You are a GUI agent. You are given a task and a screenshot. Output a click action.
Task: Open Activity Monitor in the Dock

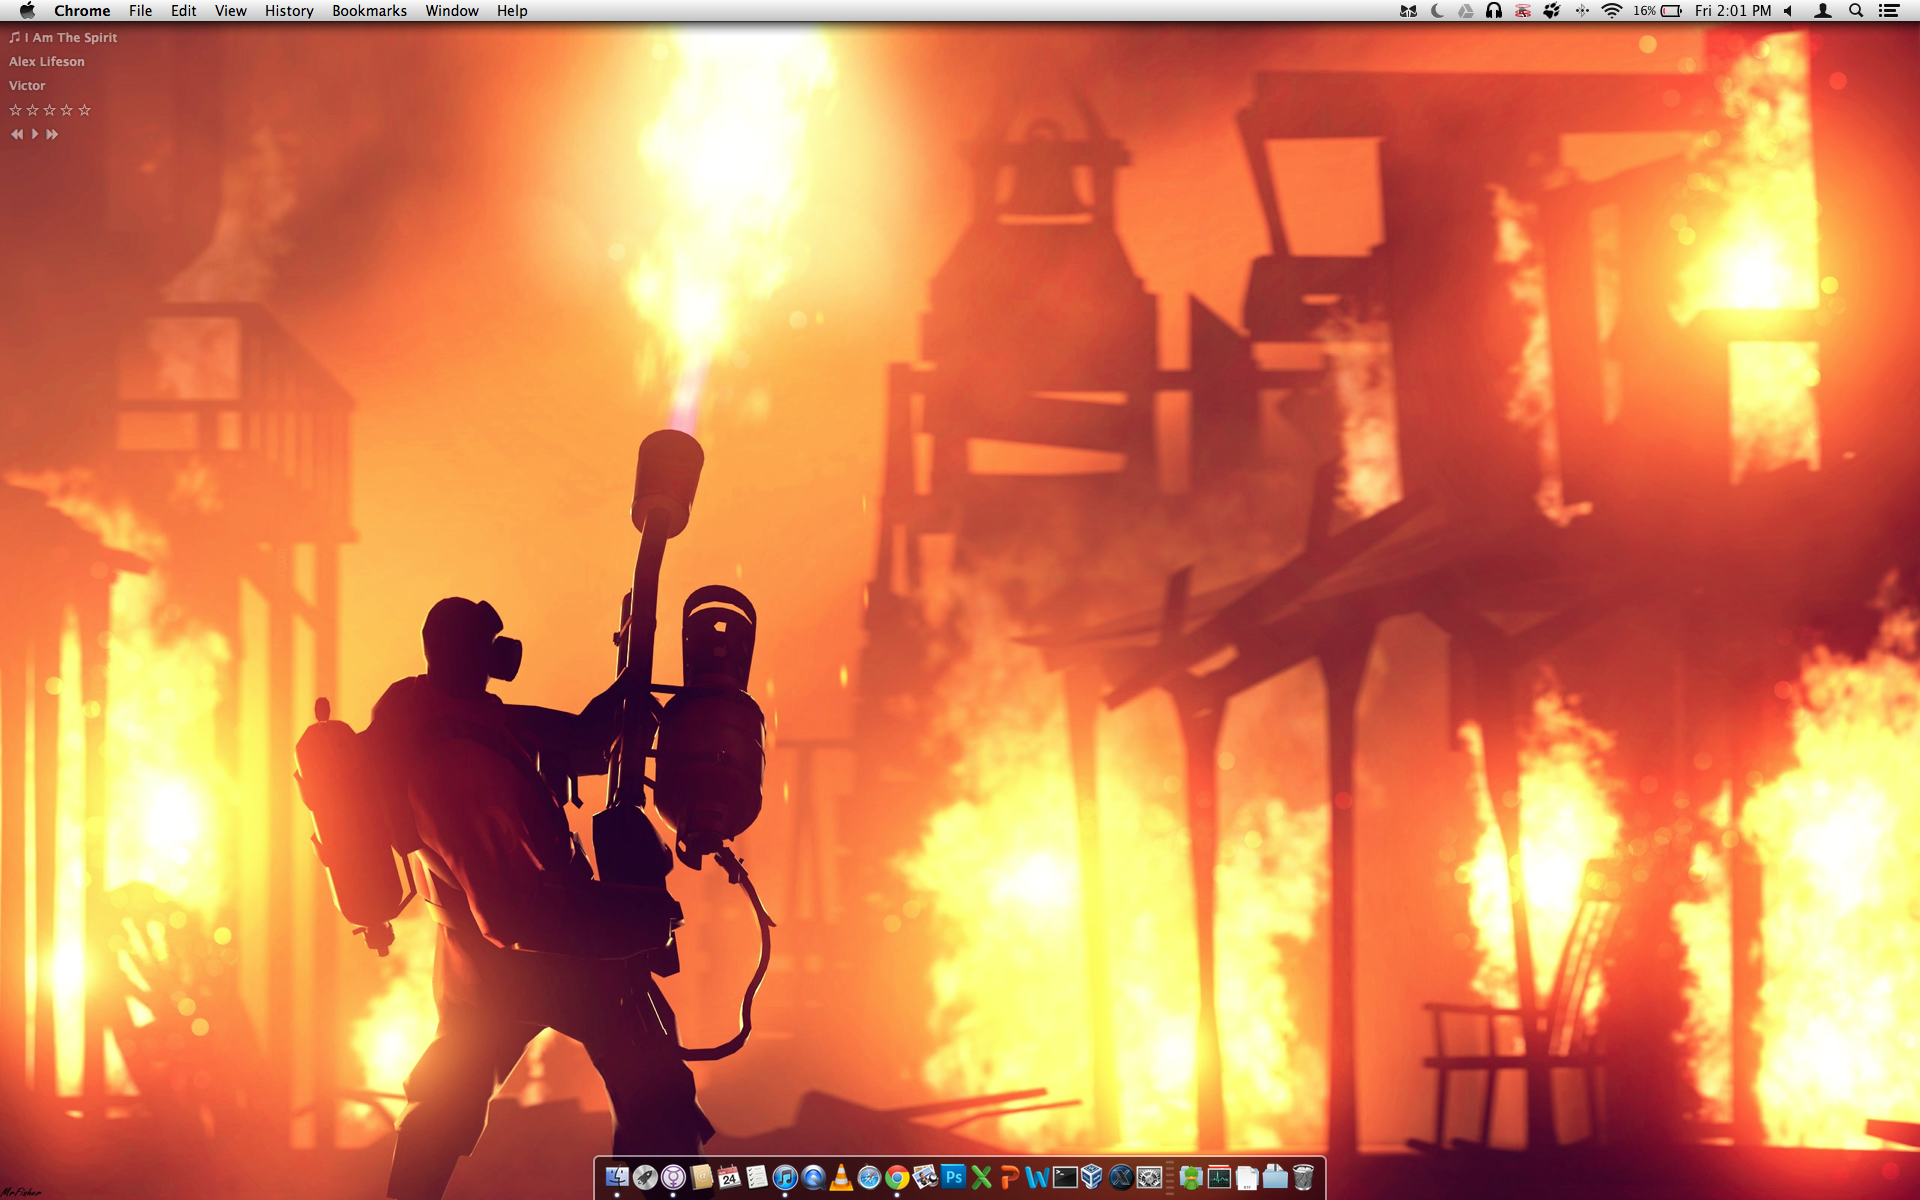(1219, 1178)
